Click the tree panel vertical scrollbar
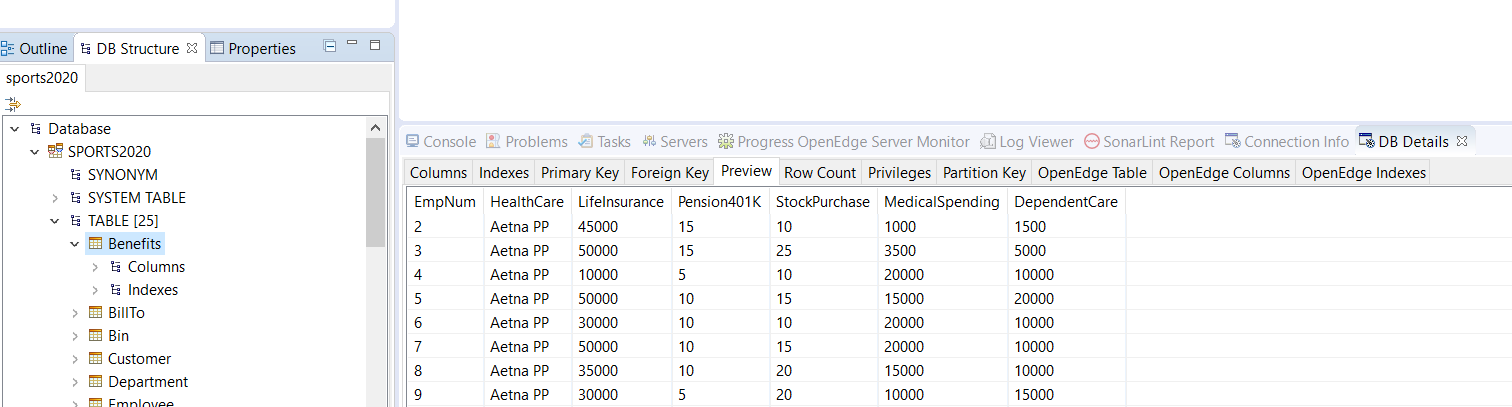This screenshot has width=1512, height=407. pos(376,192)
